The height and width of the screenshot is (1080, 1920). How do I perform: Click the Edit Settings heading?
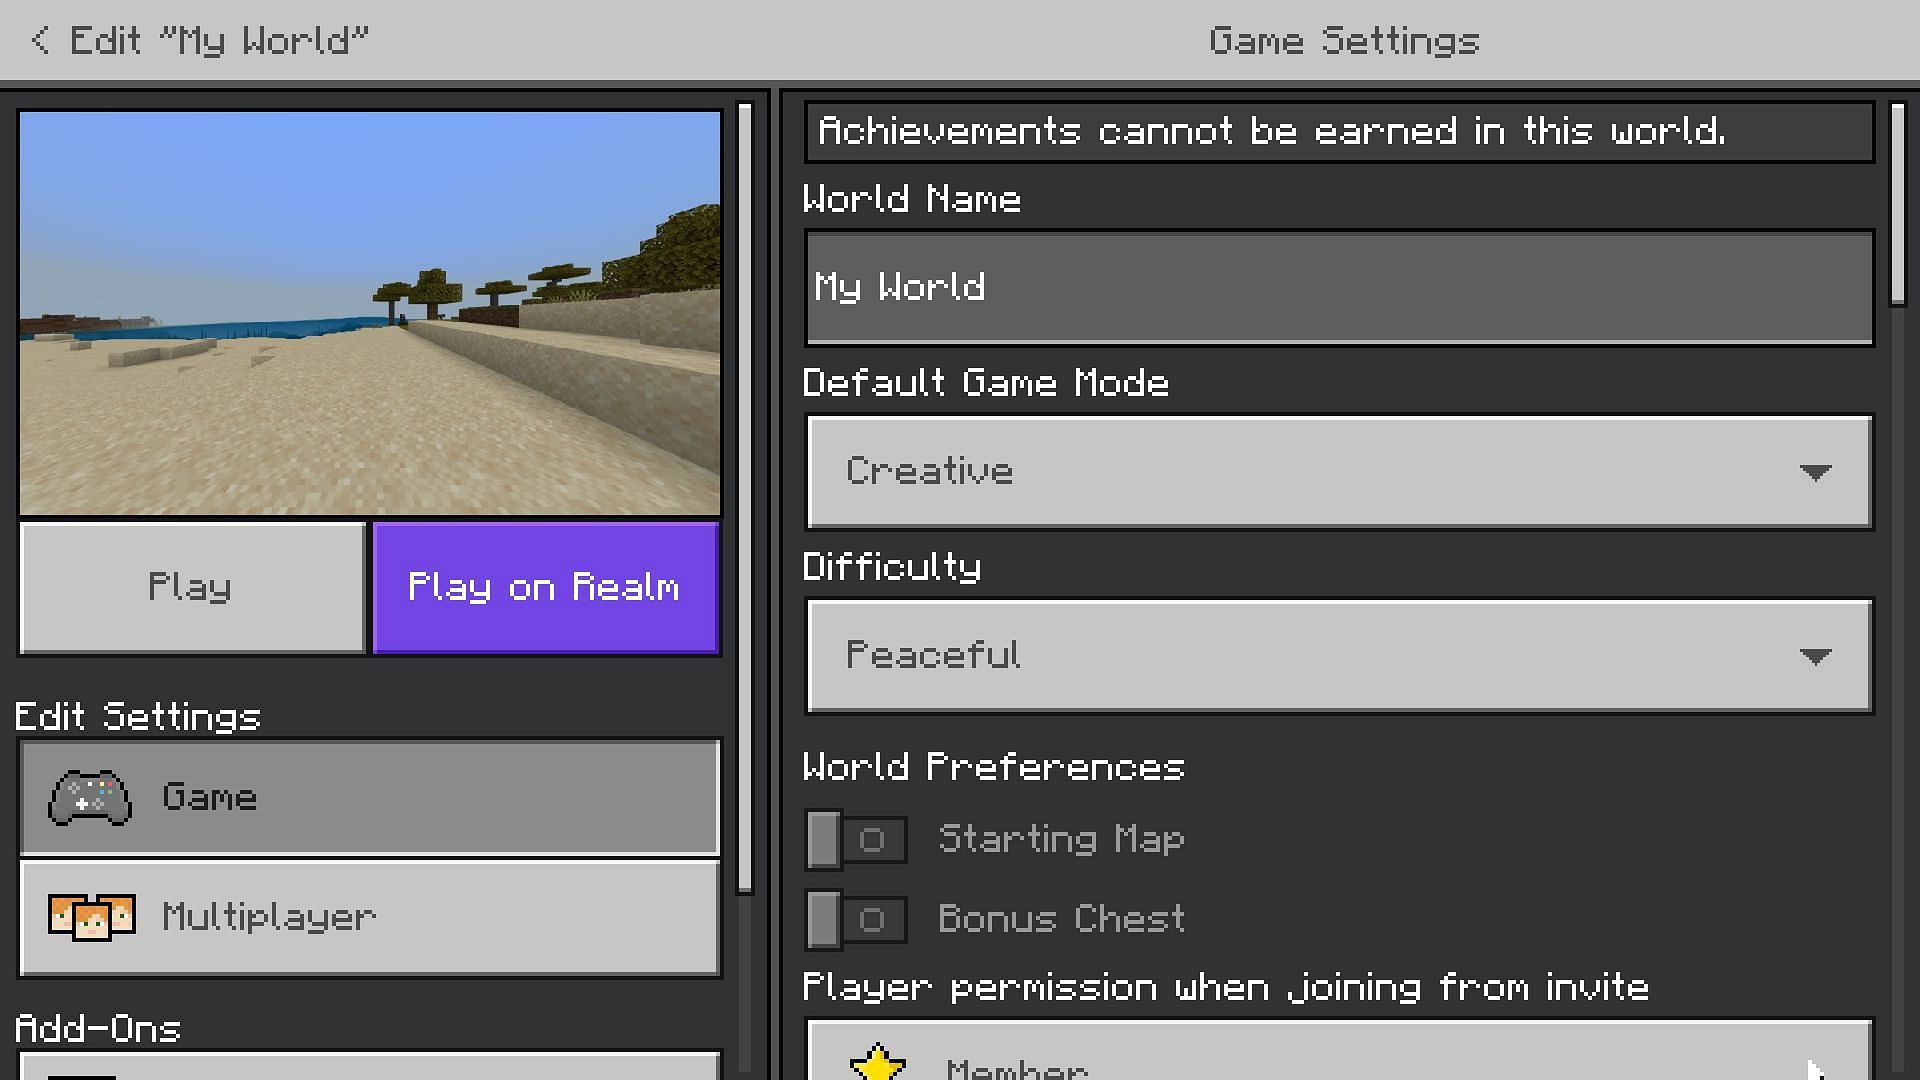[x=138, y=717]
